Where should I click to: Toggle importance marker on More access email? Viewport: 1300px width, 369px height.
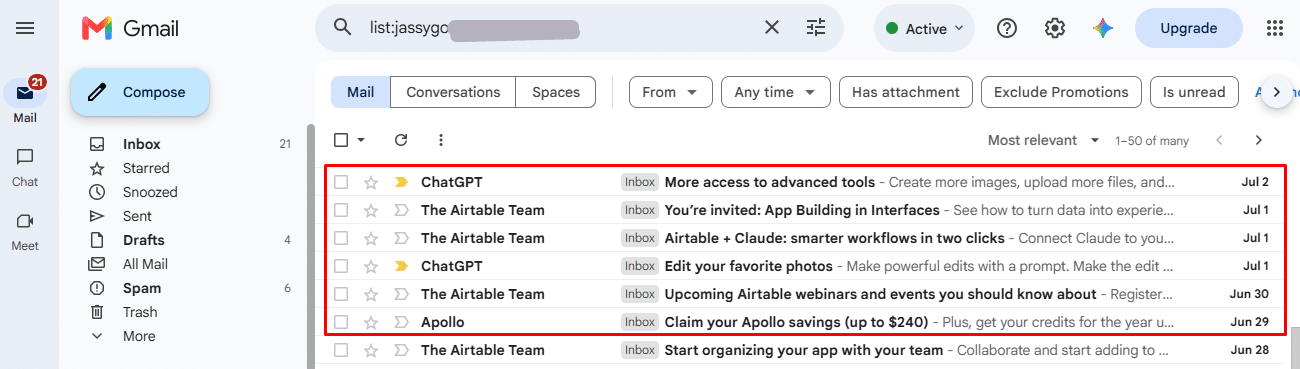[402, 182]
